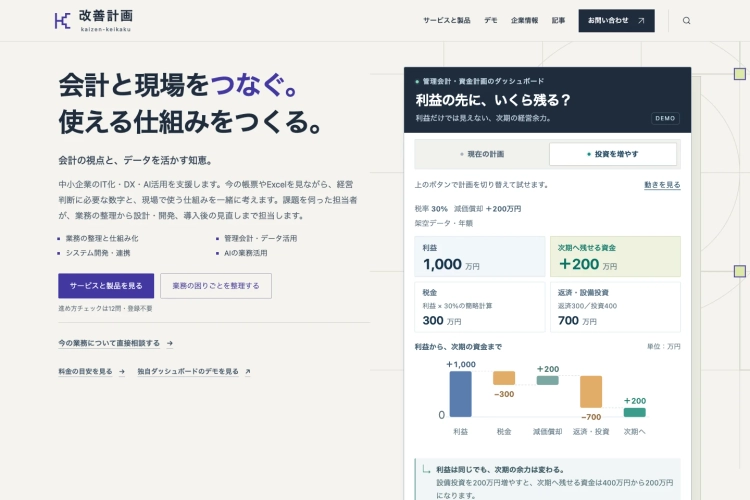Open 独自ダッシュボードのデモを見る link
Image resolution: width=750 pixels, height=500 pixels.
pos(188,371)
